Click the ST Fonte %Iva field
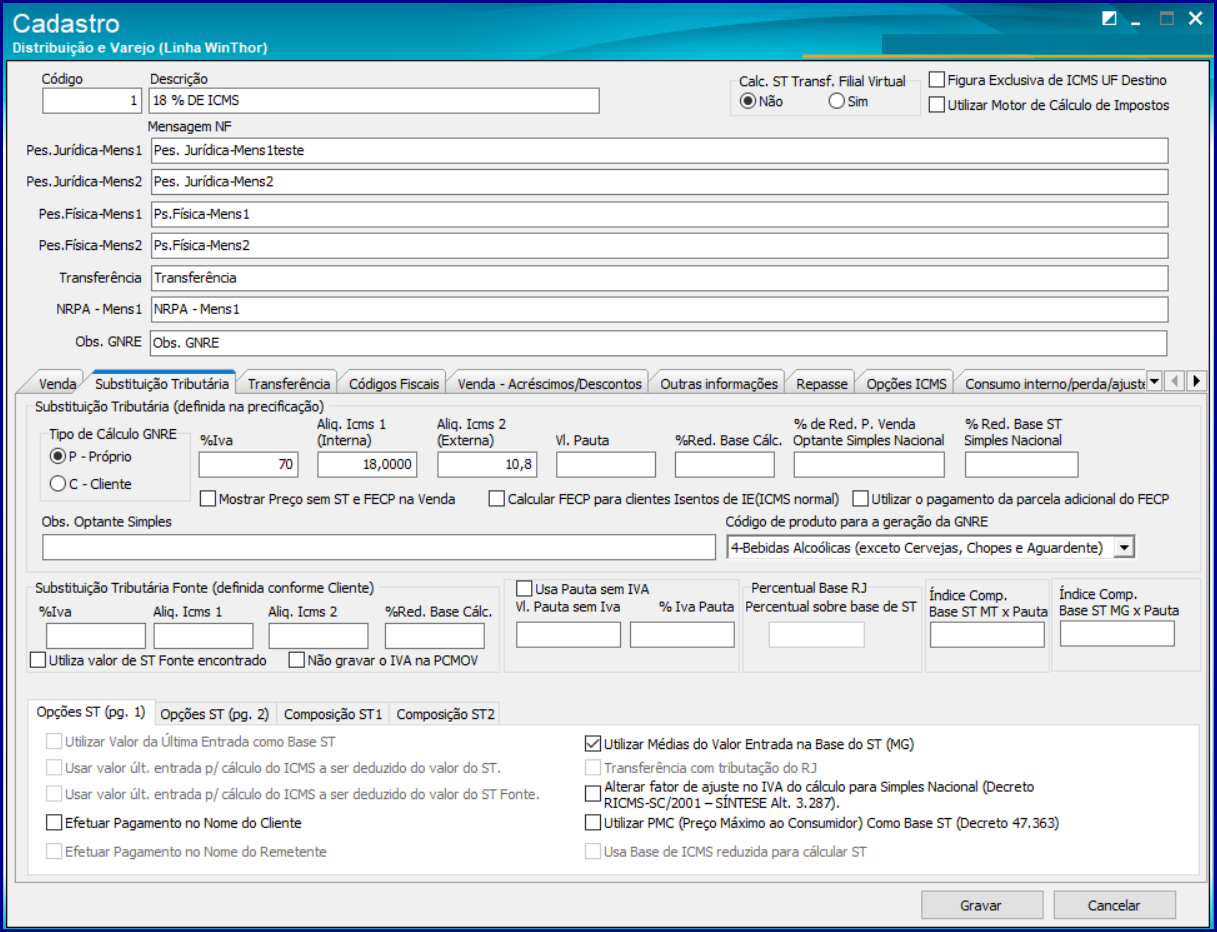The image size is (1217, 932). pos(96,636)
